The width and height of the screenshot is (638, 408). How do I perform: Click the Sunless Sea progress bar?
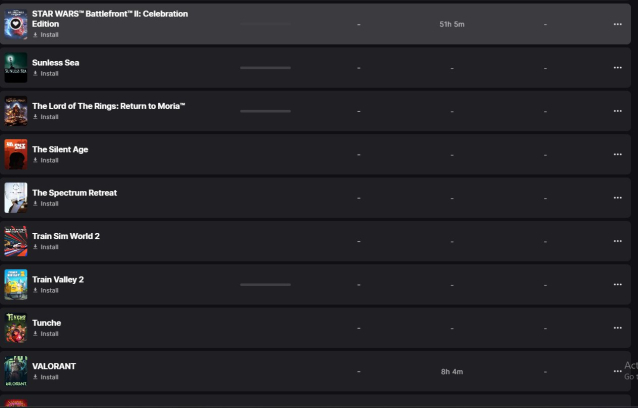pyautogui.click(x=265, y=68)
